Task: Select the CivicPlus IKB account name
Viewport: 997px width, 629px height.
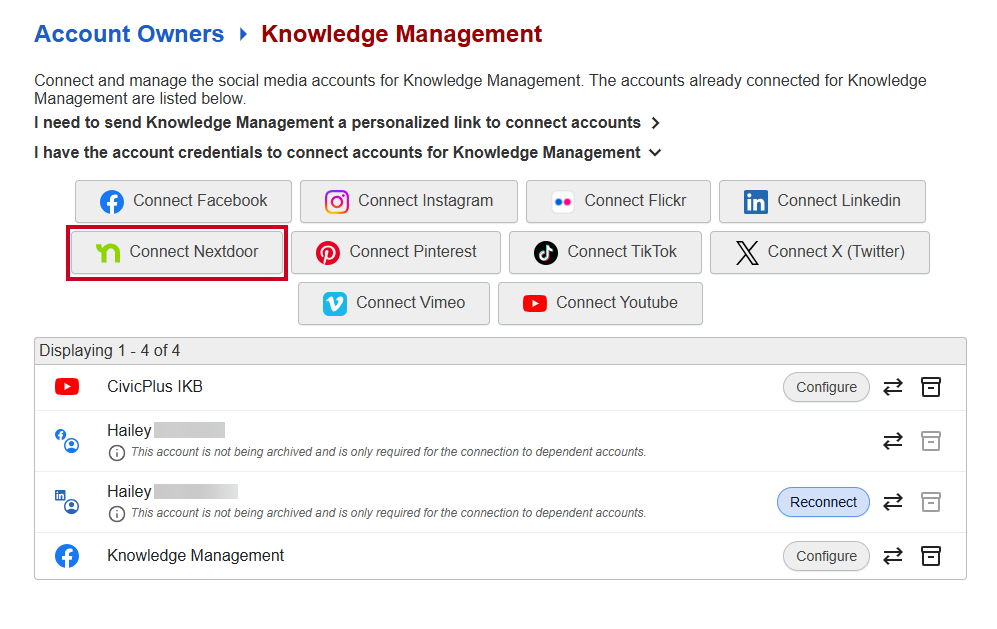Action: (x=155, y=387)
